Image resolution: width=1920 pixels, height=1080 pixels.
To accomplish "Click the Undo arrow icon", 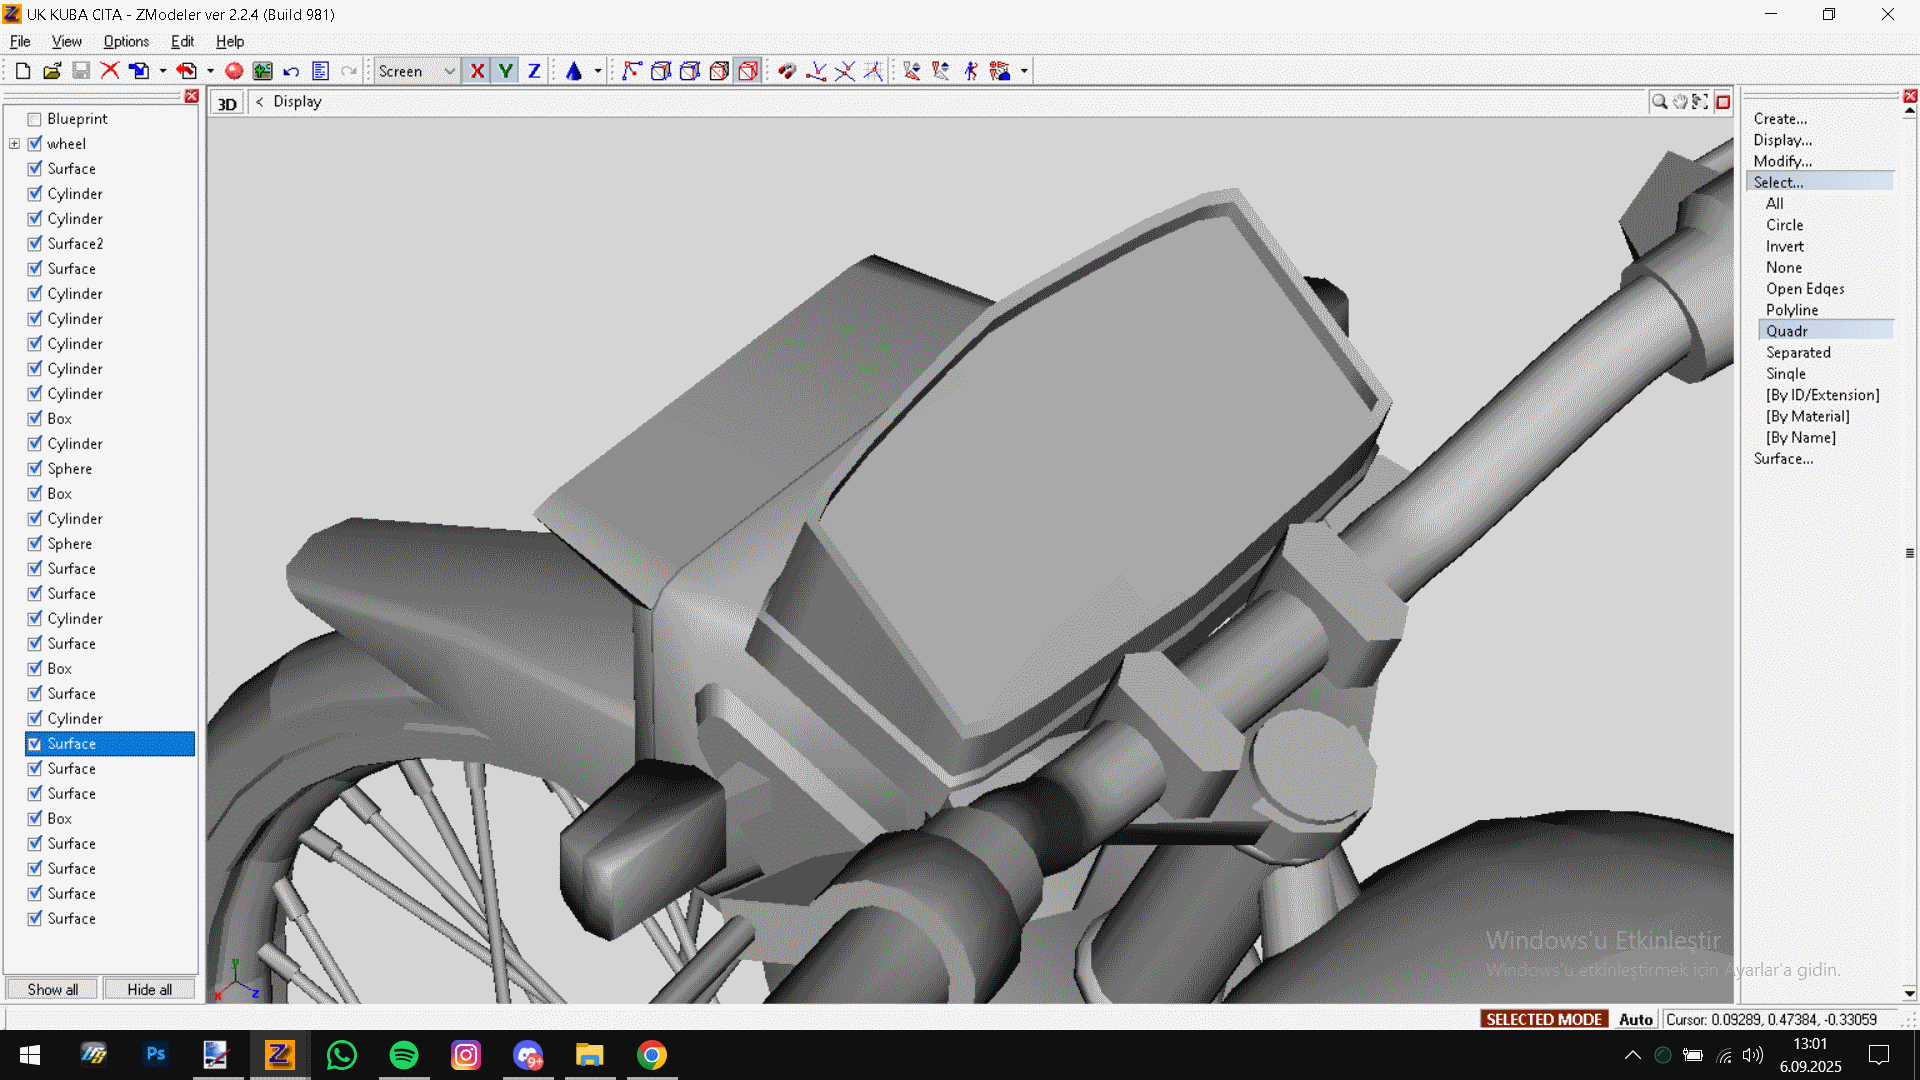I will click(291, 71).
